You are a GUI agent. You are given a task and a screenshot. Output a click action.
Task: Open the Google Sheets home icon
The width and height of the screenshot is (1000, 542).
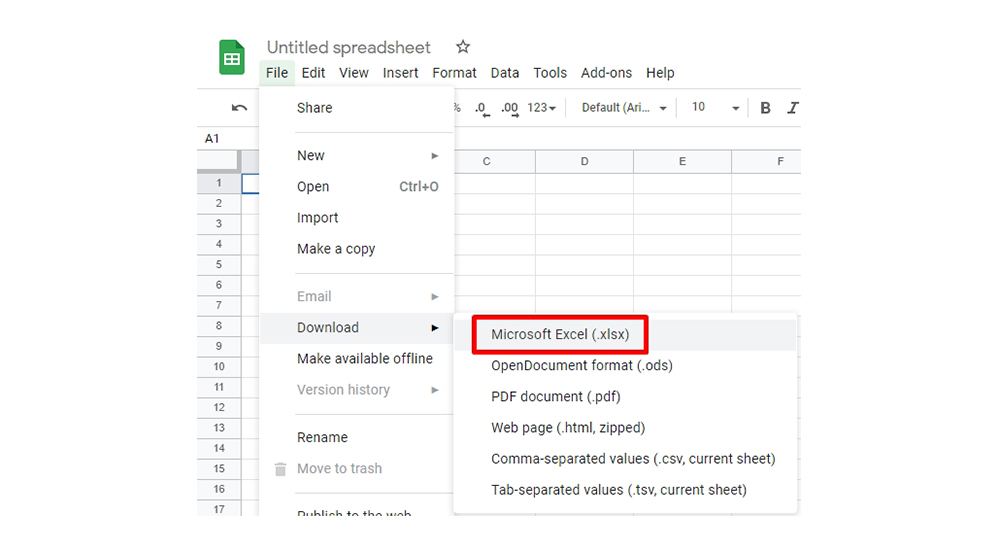[232, 57]
